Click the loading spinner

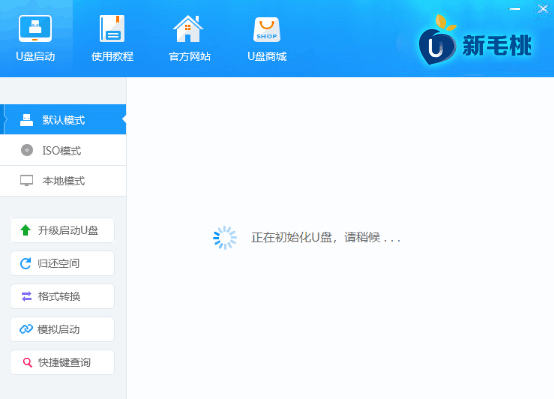click(225, 238)
